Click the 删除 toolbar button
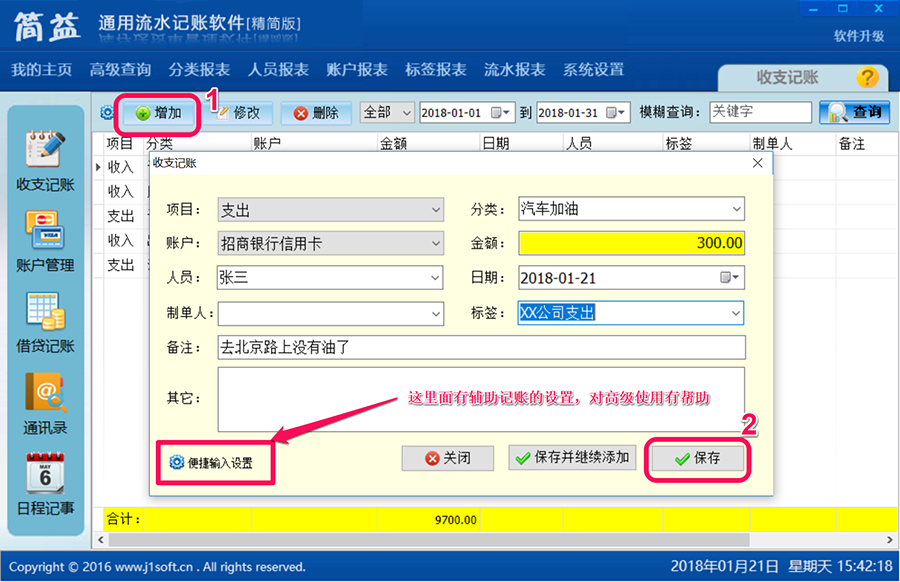The height and width of the screenshot is (582, 900). pos(316,113)
